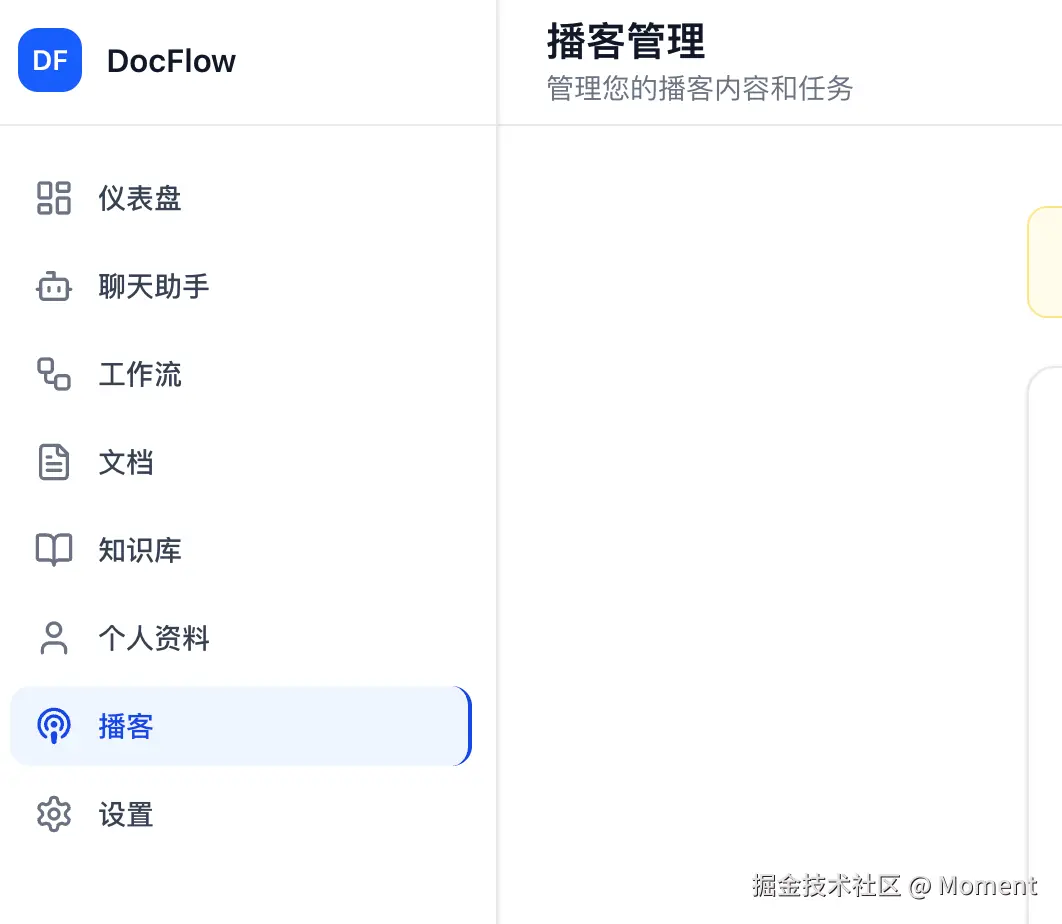Open the 仪表盘 menu item

pos(140,198)
